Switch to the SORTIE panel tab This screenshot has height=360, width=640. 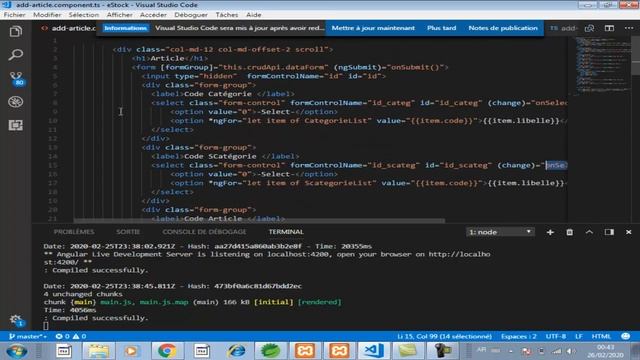coord(128,232)
